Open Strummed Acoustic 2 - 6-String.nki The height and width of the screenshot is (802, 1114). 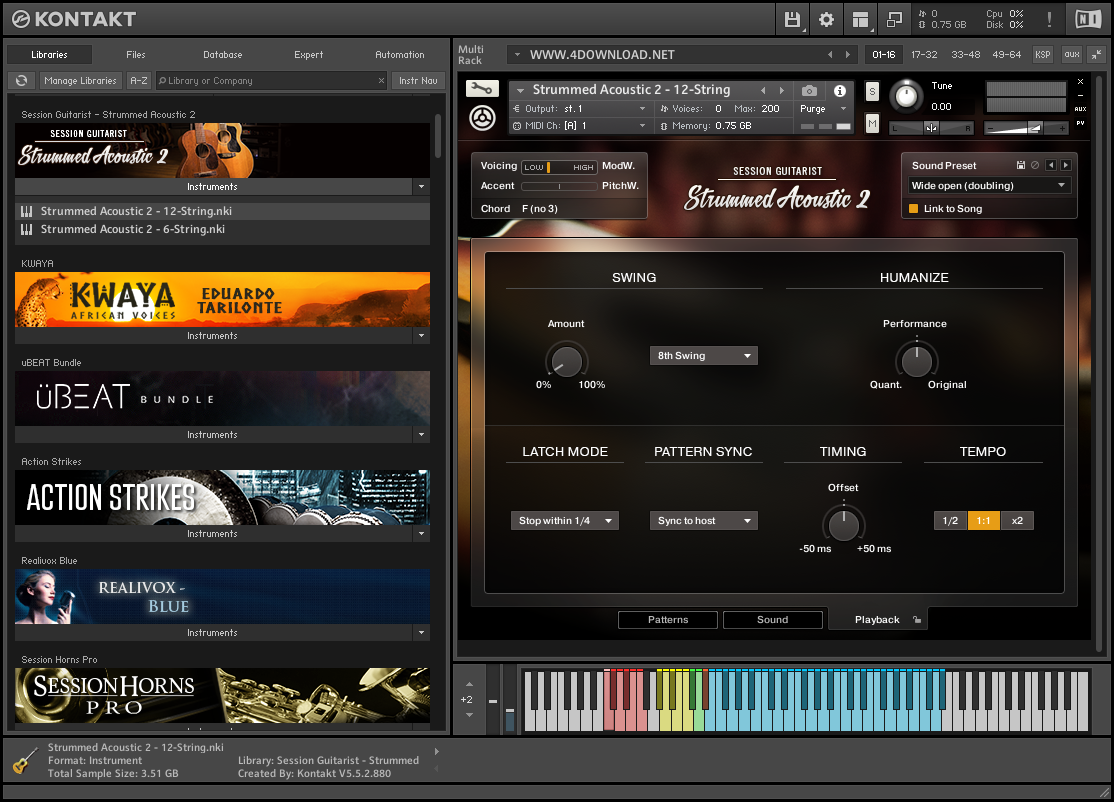point(132,229)
